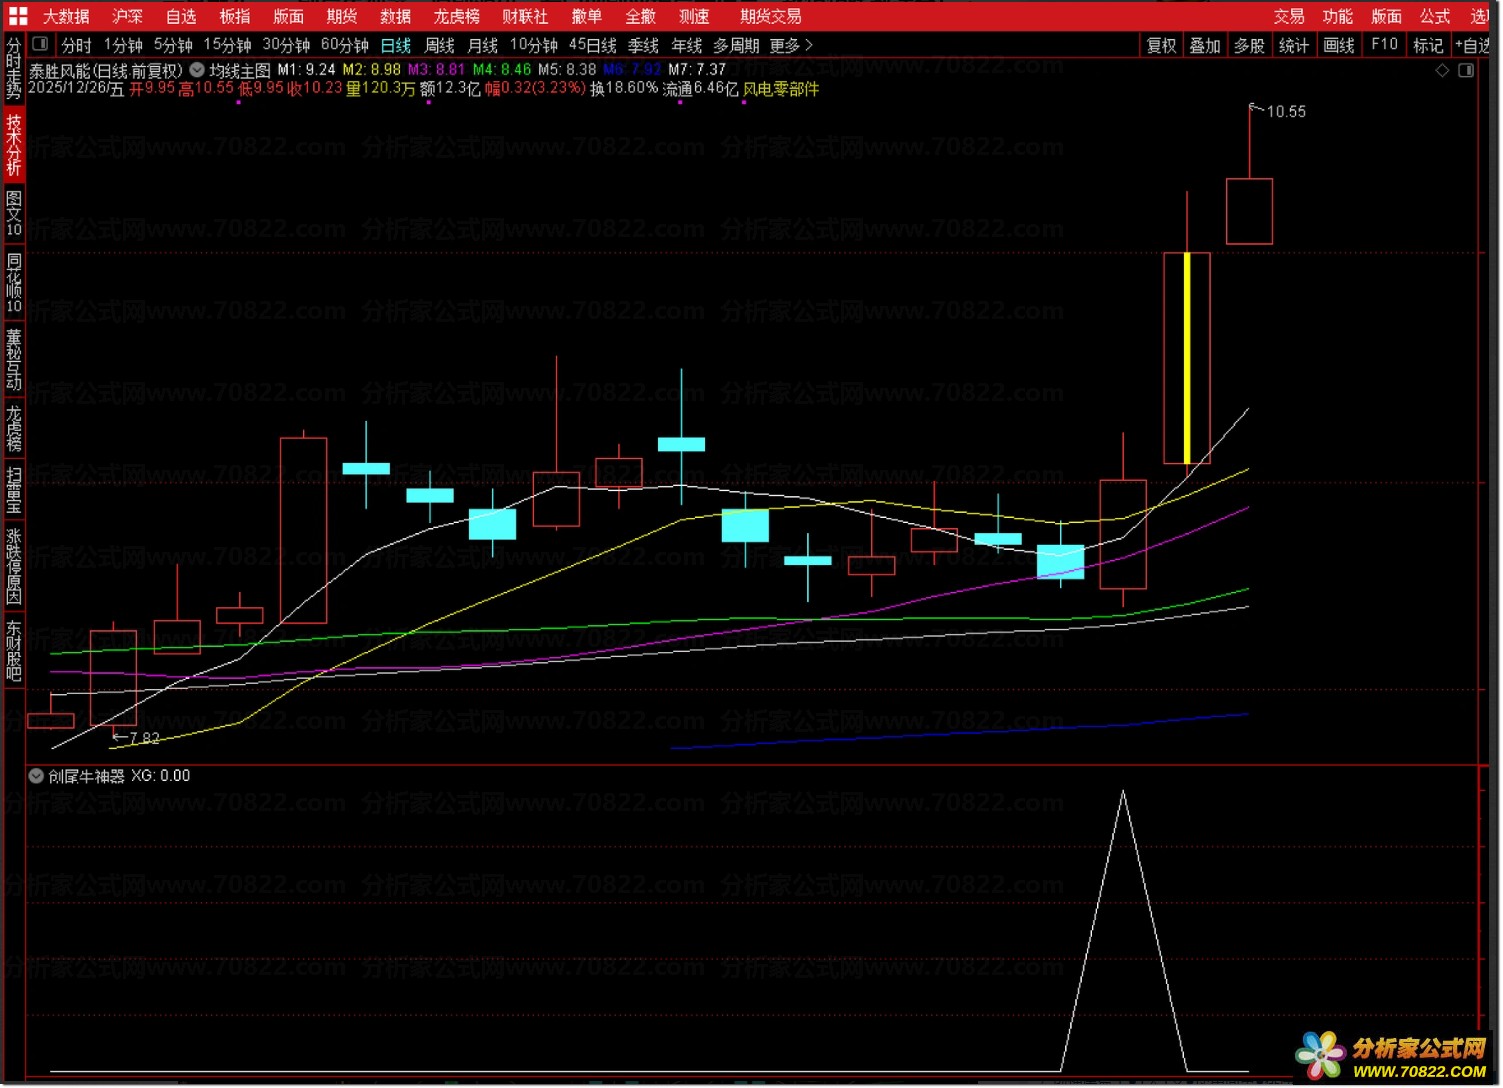The image size is (1503, 1088).
Task: Switch to the 周线 weekly period
Action: click(x=439, y=45)
